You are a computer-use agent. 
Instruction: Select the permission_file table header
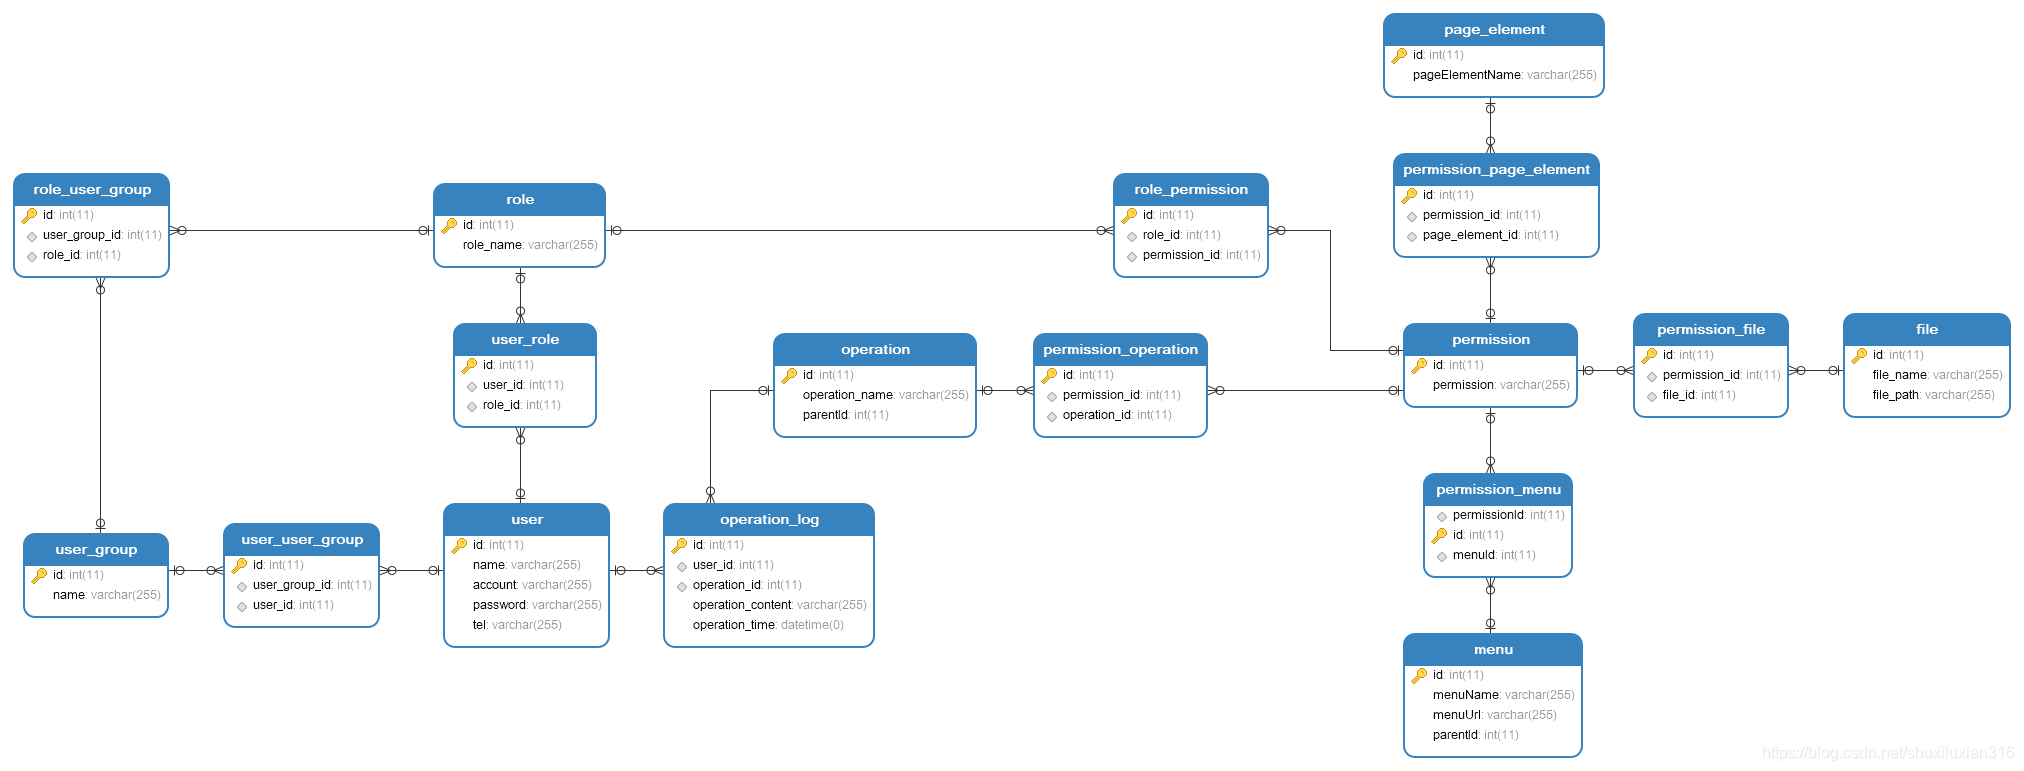click(x=1711, y=330)
